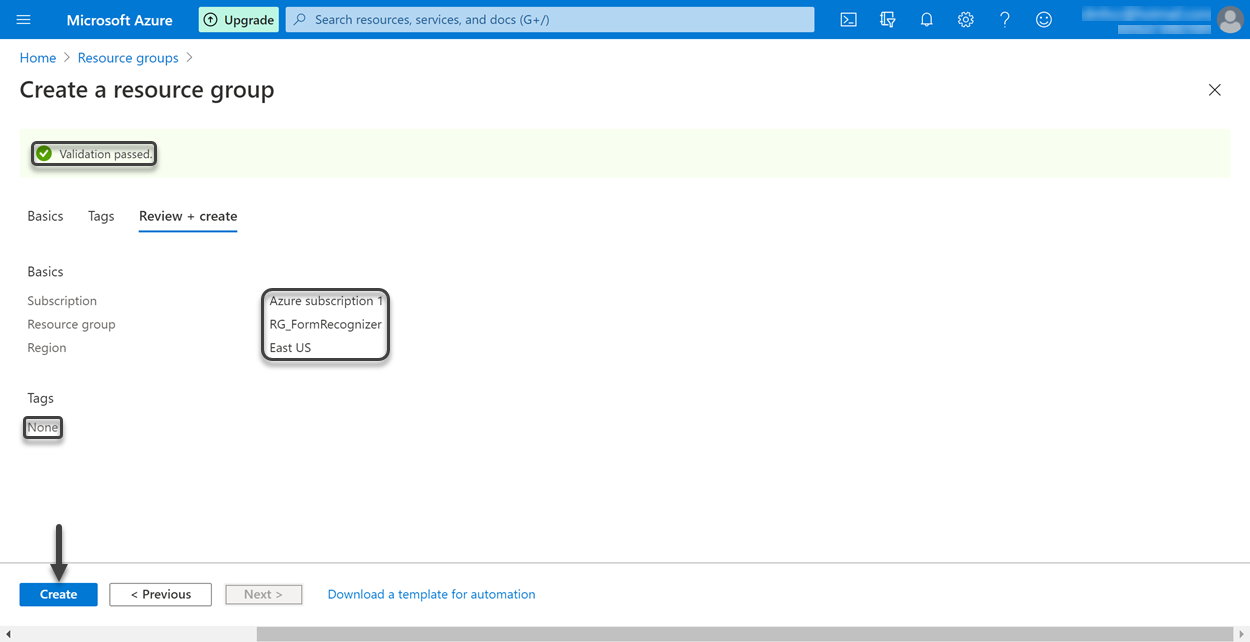Open the Azure portal hamburger menu
The height and width of the screenshot is (642, 1250).
click(24, 20)
